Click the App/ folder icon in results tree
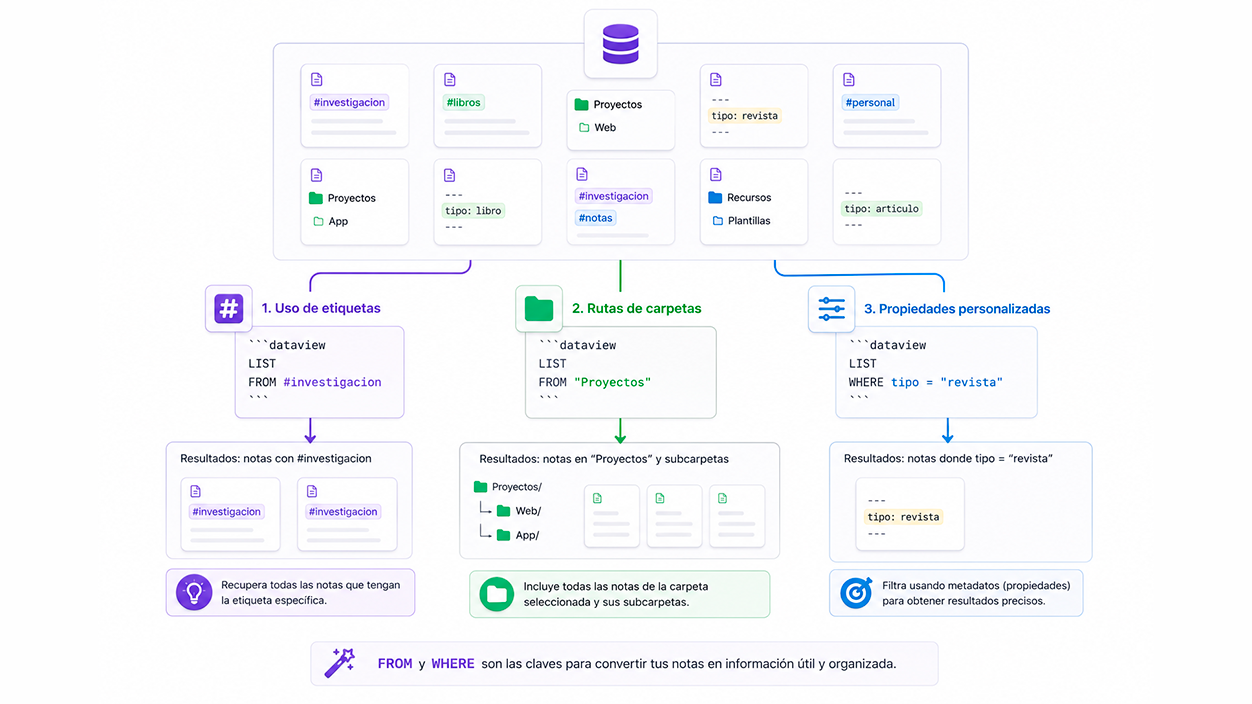1252x704 pixels. (x=503, y=535)
